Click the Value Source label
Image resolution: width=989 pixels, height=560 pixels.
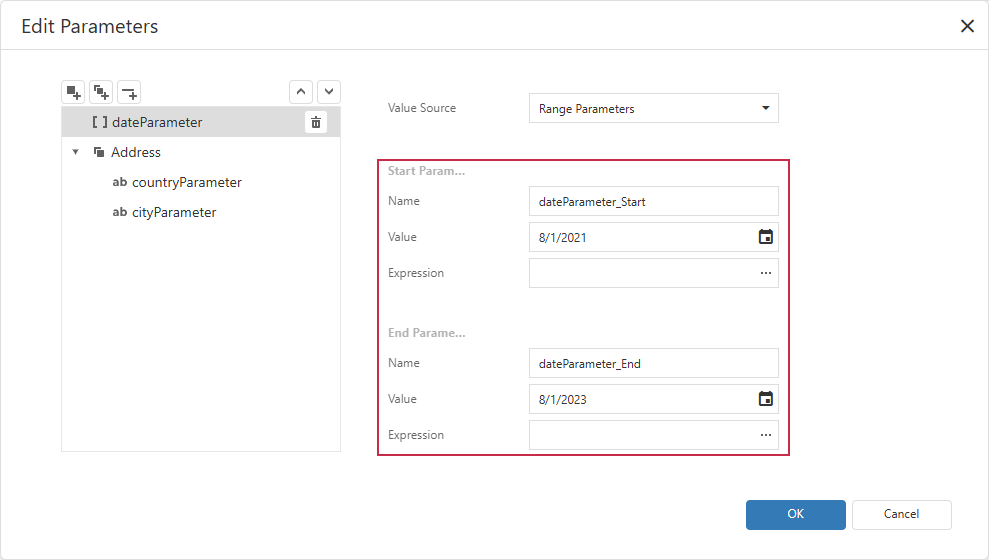tap(421, 108)
